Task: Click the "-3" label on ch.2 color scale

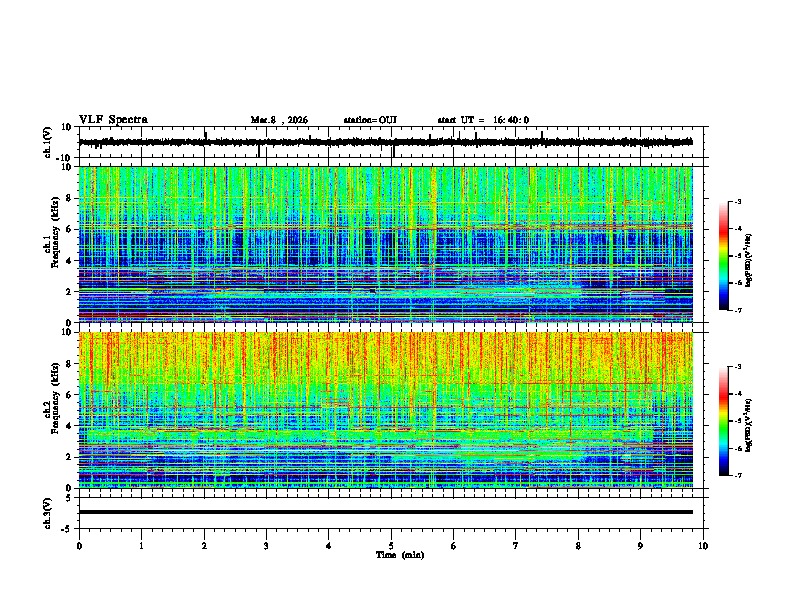Action: (x=737, y=367)
